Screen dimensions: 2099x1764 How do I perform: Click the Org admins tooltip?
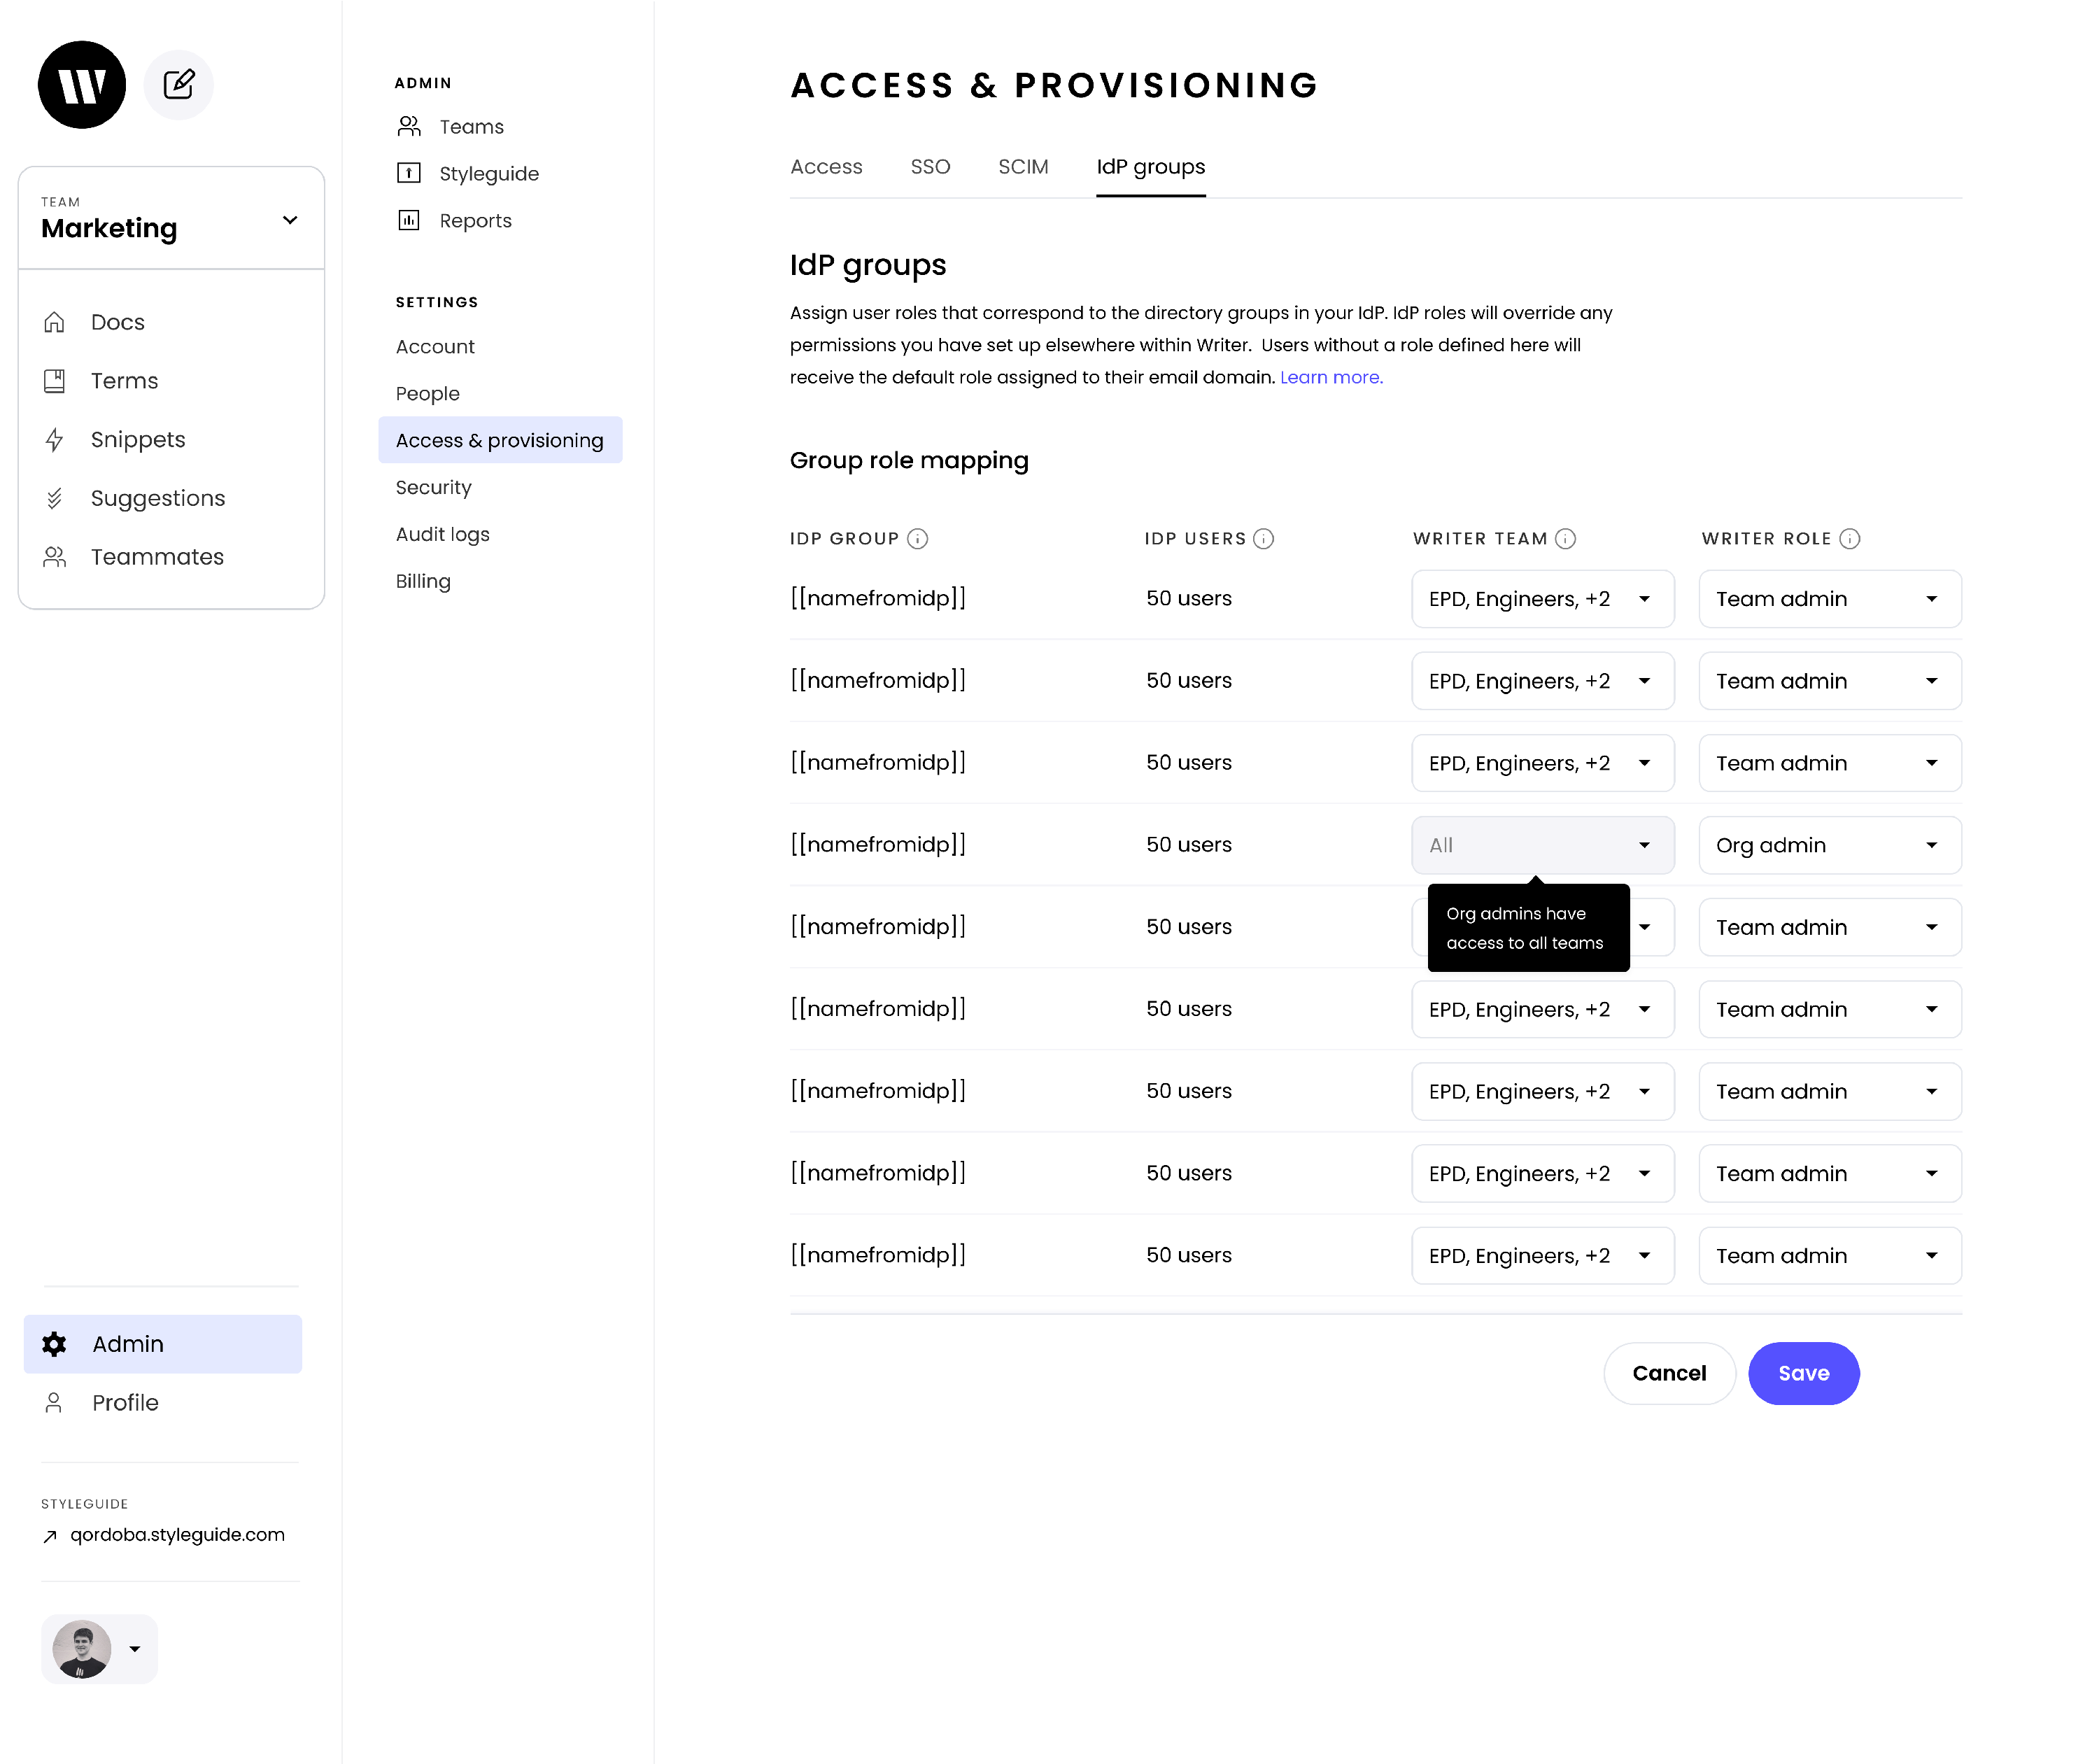[x=1528, y=928]
